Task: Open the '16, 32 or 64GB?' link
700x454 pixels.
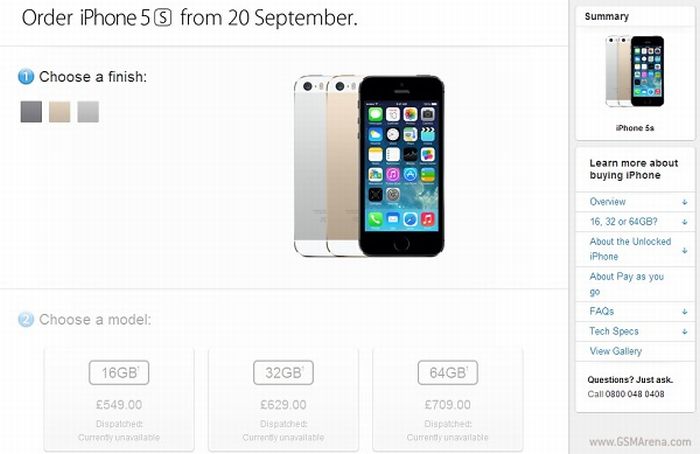Action: click(x=623, y=222)
